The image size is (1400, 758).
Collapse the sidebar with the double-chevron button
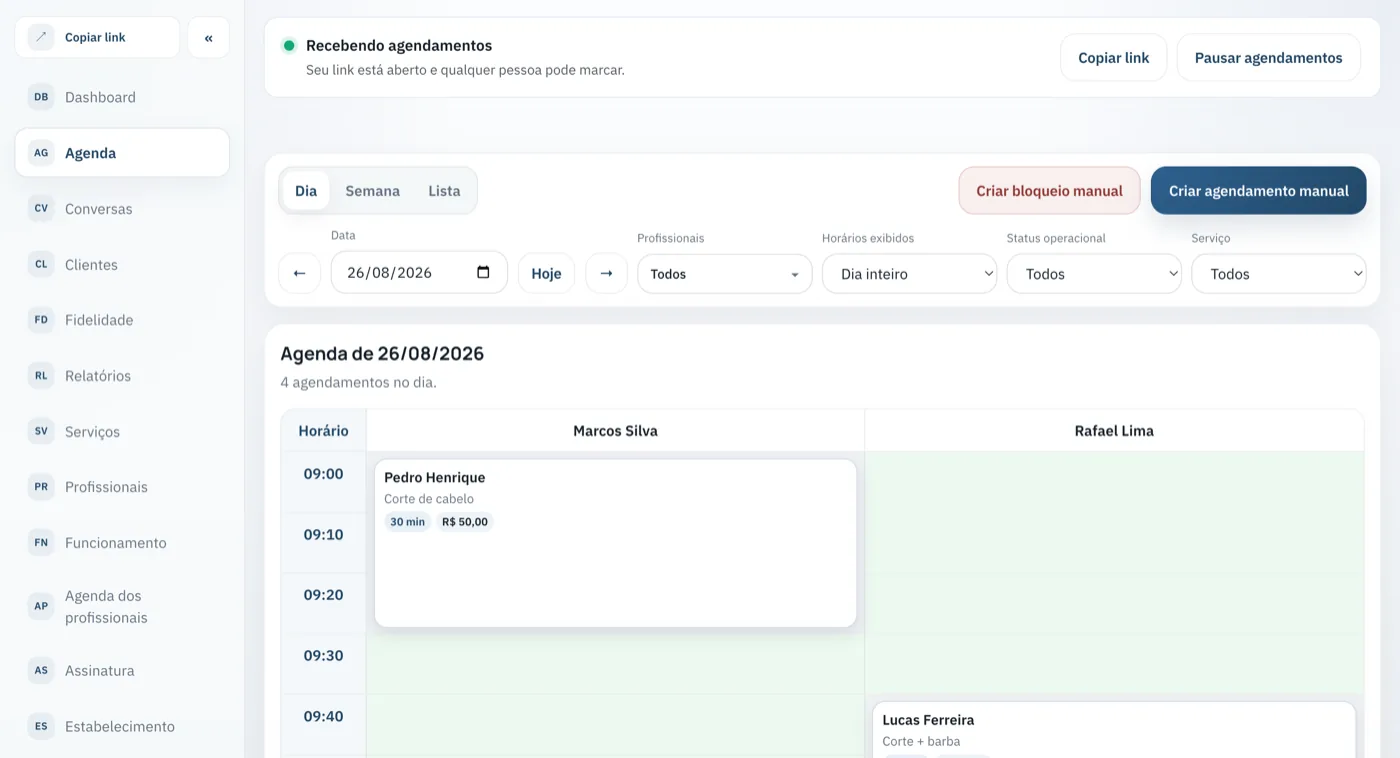[x=208, y=38]
